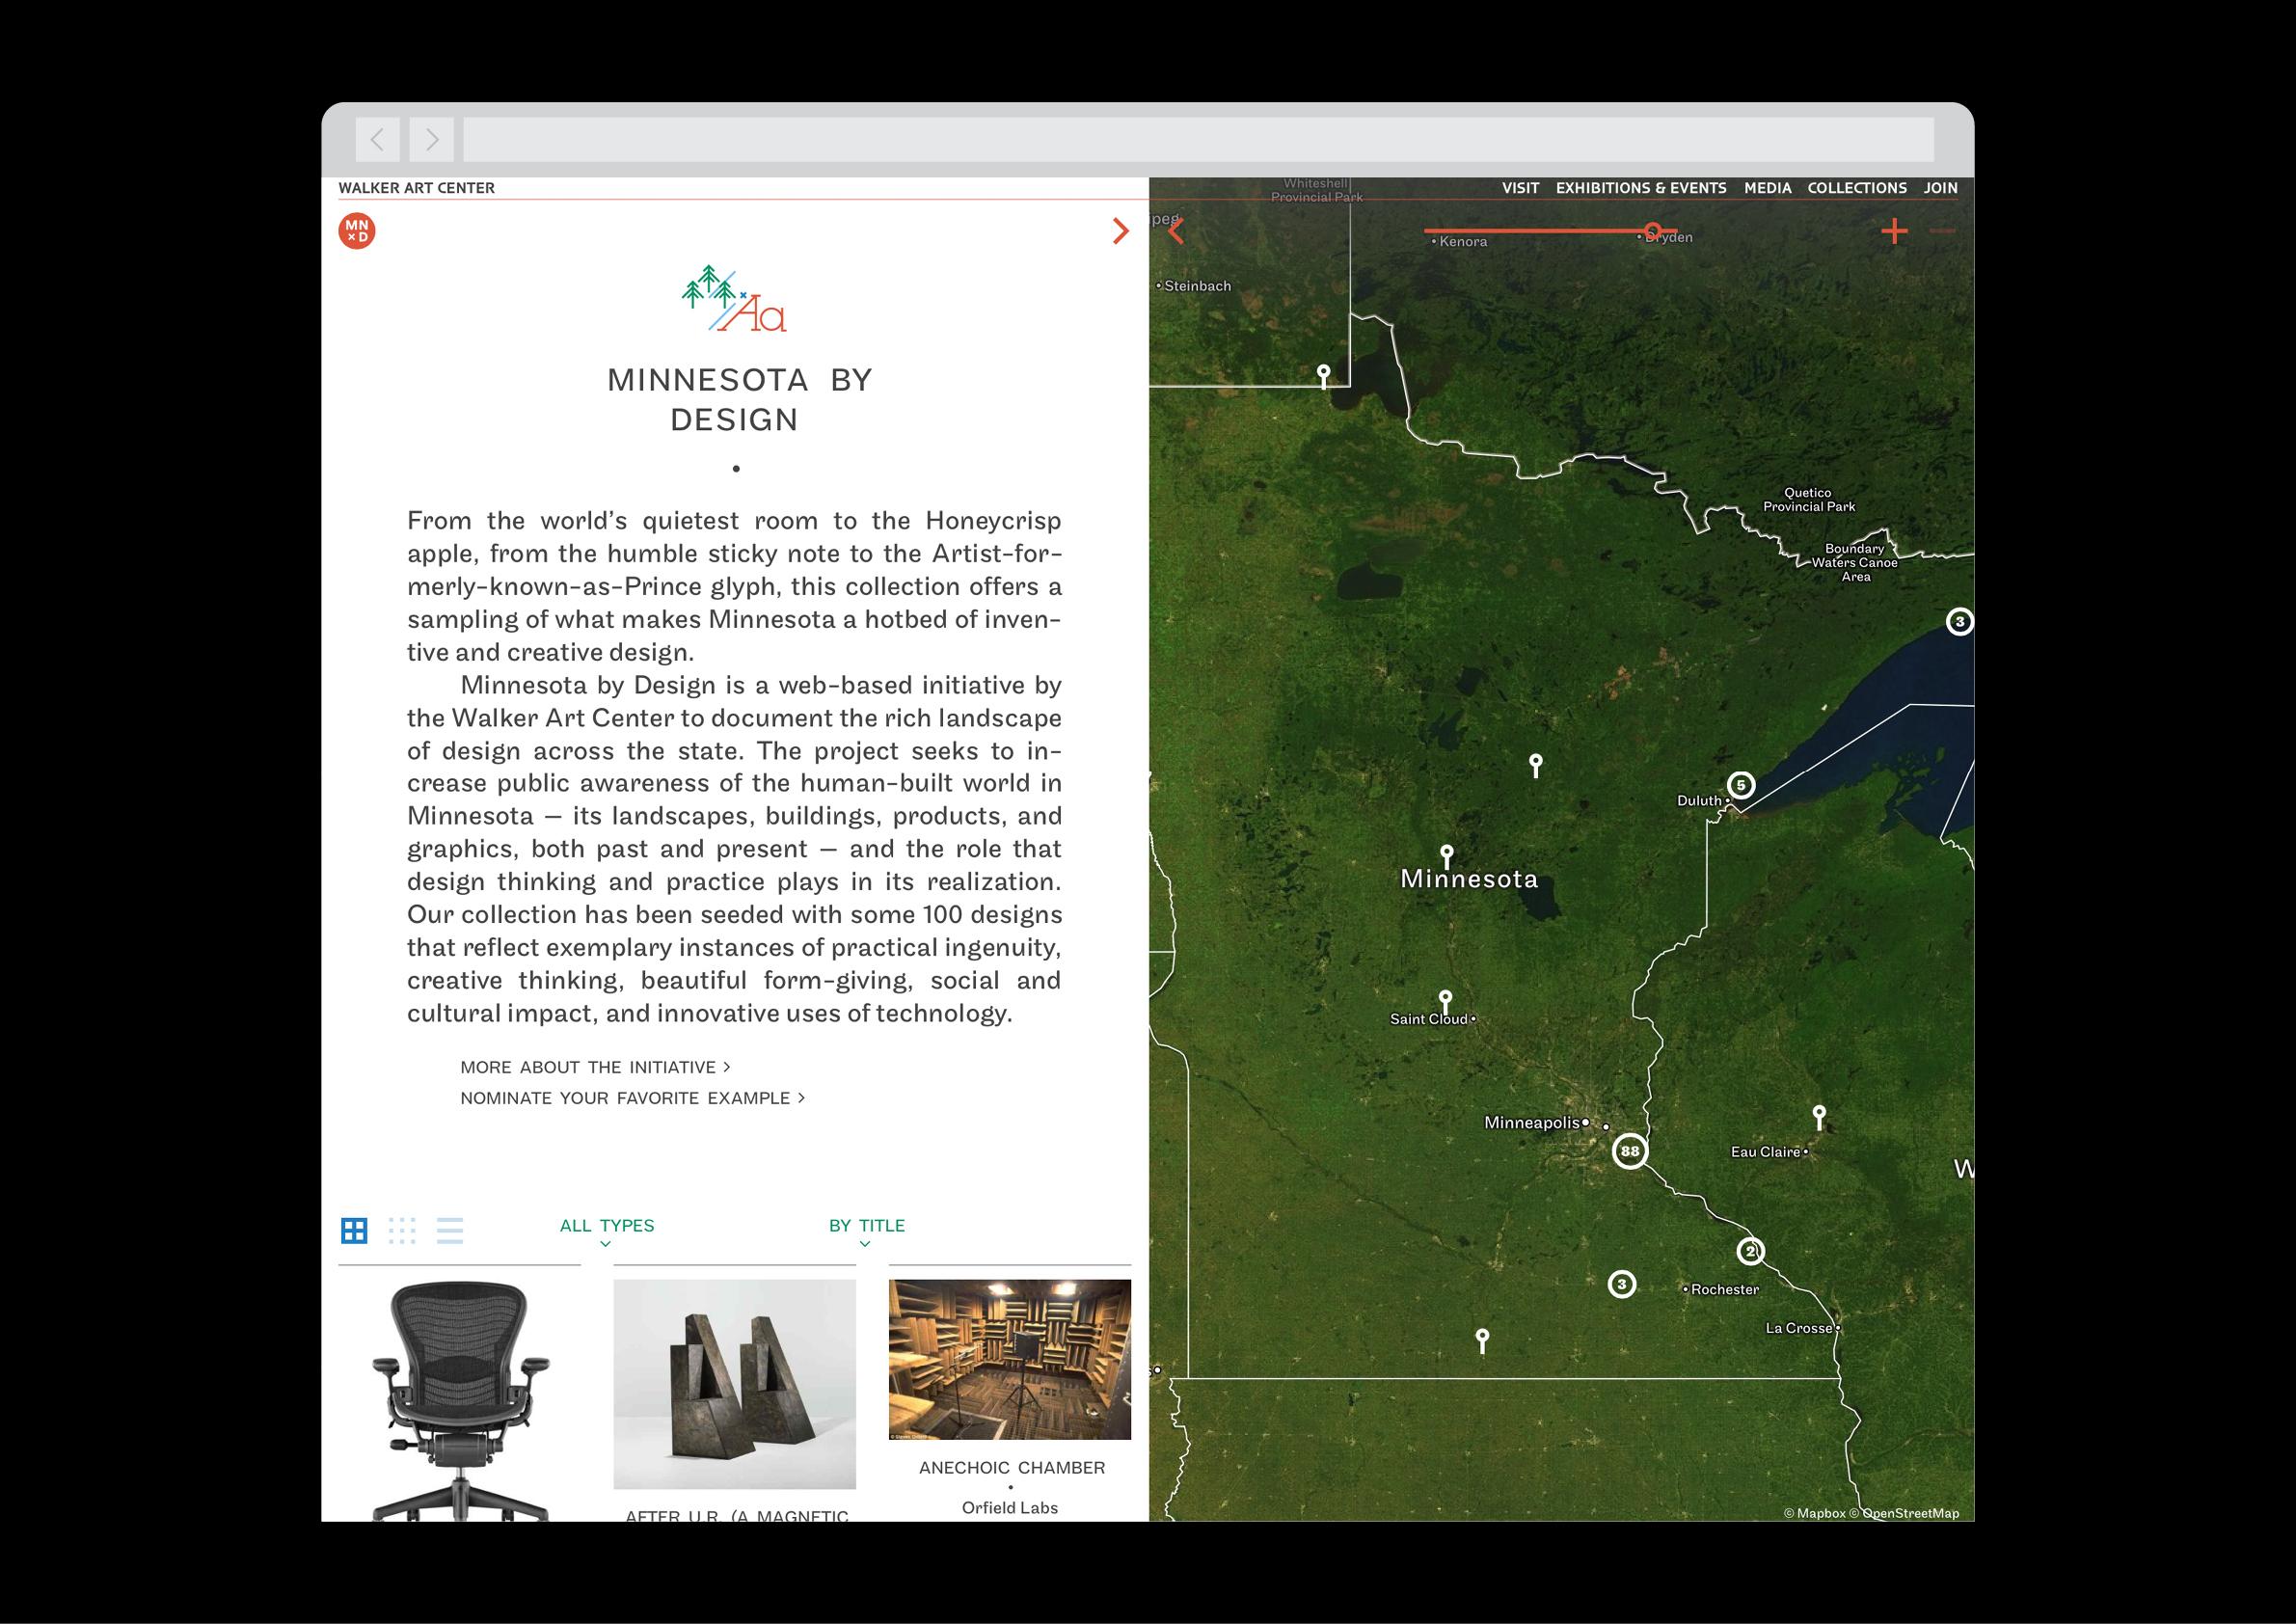Click the map zoom slider handle
The height and width of the screenshot is (1624, 2296).
point(1653,231)
